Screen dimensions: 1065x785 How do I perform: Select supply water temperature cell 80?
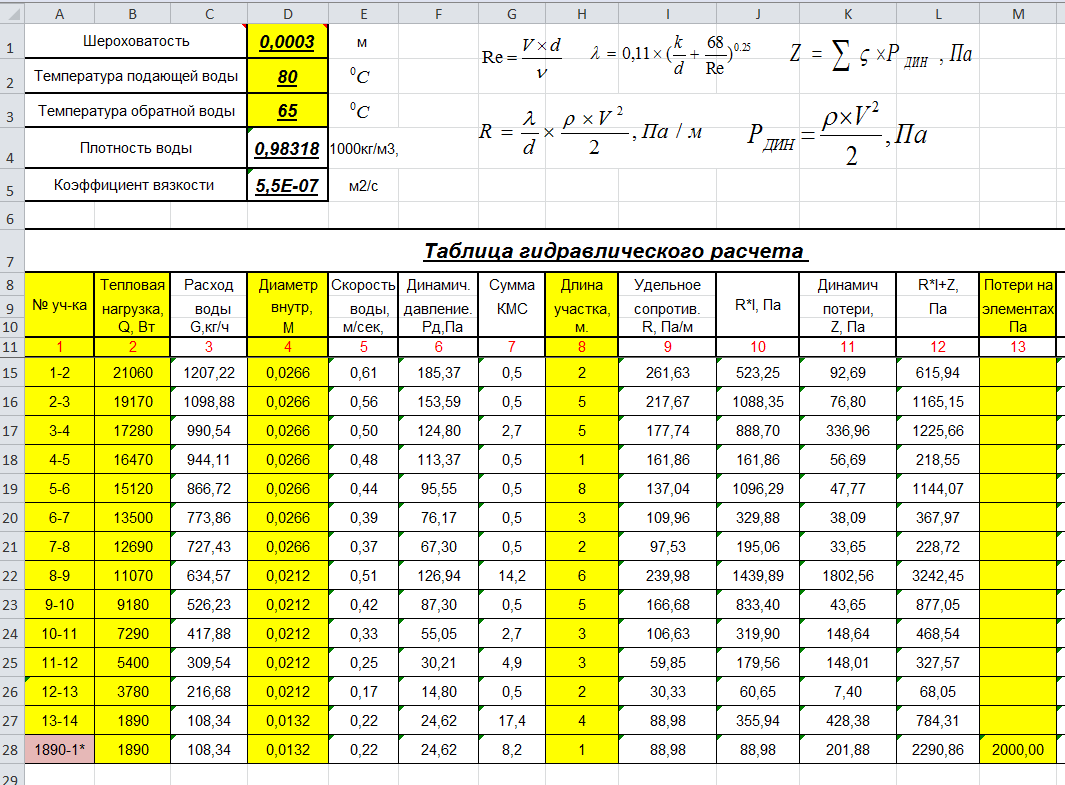[x=287, y=76]
